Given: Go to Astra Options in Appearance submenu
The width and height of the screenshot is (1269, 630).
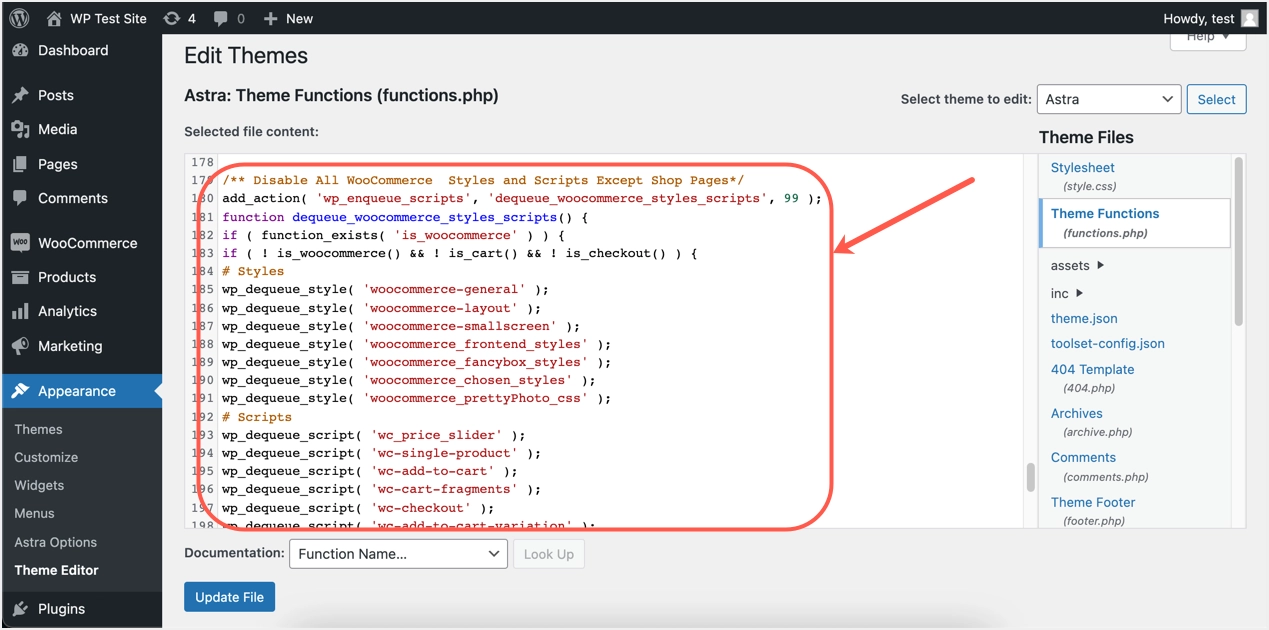Looking at the screenshot, I should (56, 542).
